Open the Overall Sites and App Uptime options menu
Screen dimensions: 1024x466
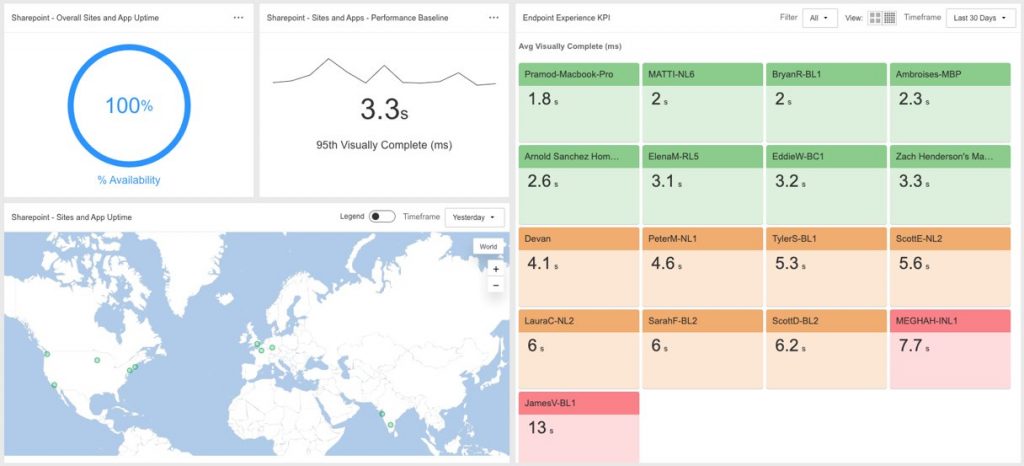[x=238, y=18]
